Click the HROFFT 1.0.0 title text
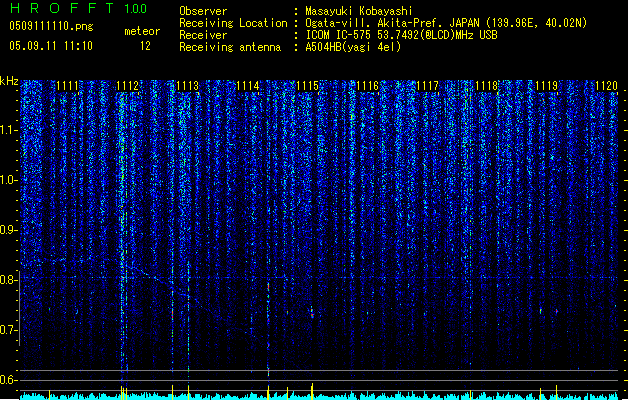 79,8
